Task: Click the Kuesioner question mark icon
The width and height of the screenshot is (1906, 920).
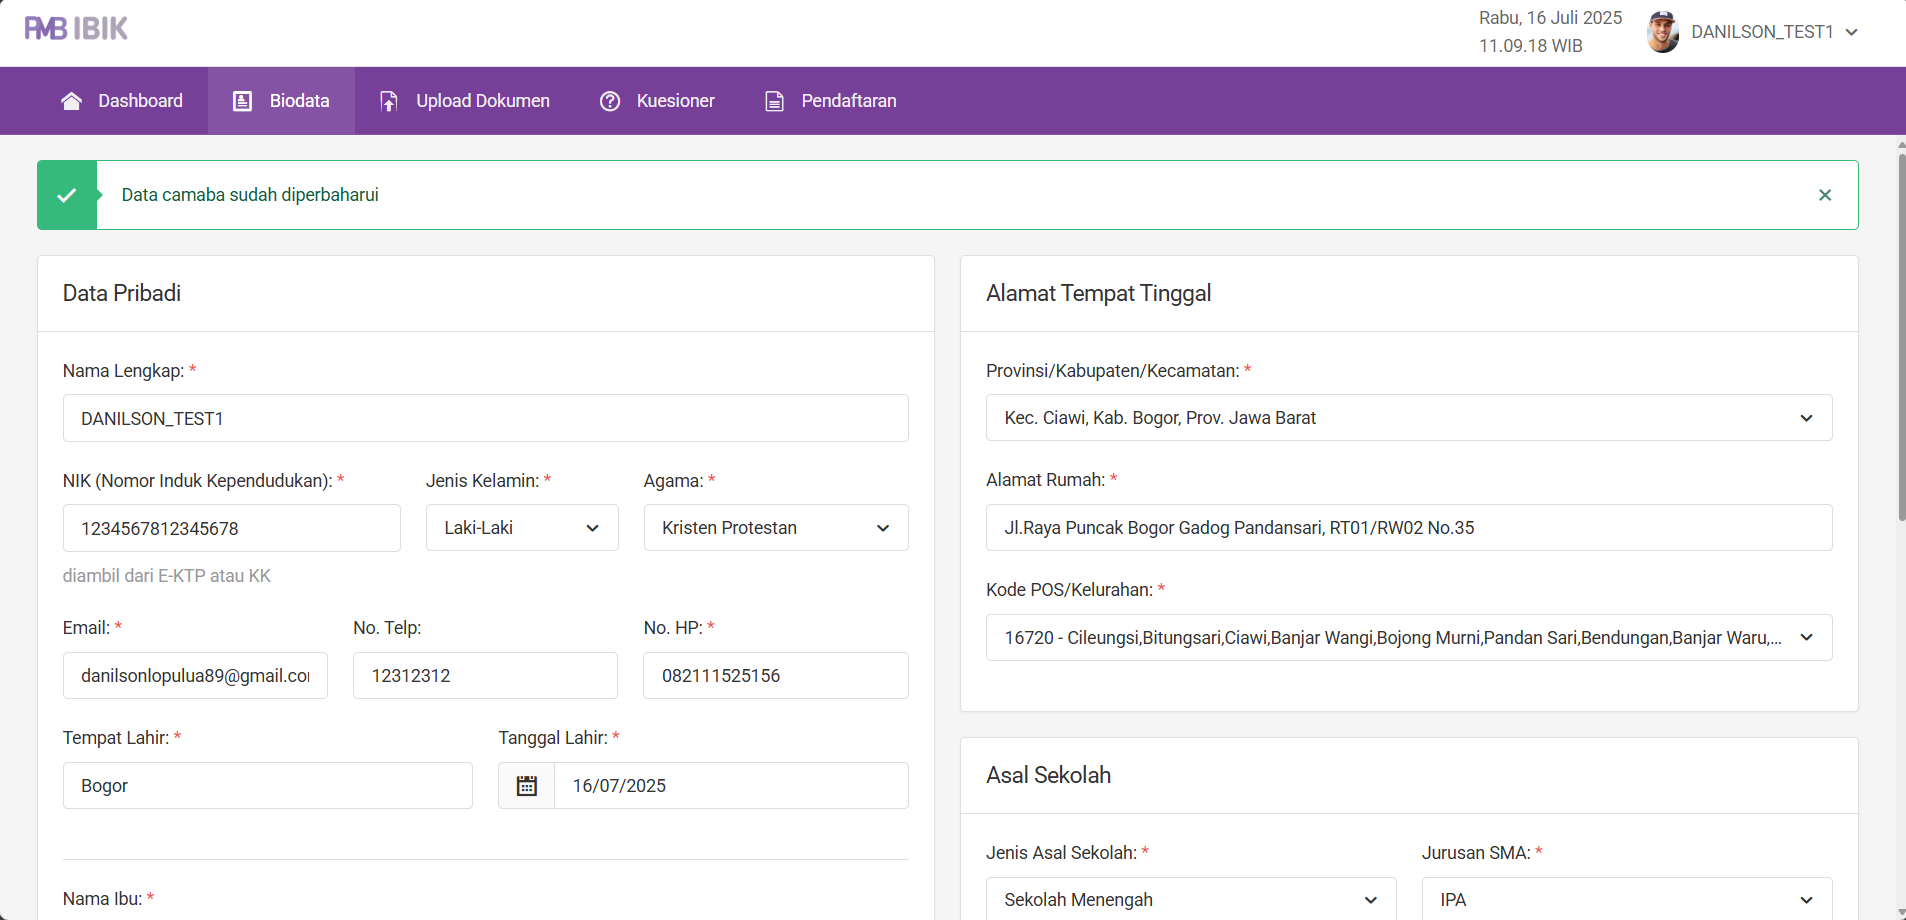Action: (610, 101)
